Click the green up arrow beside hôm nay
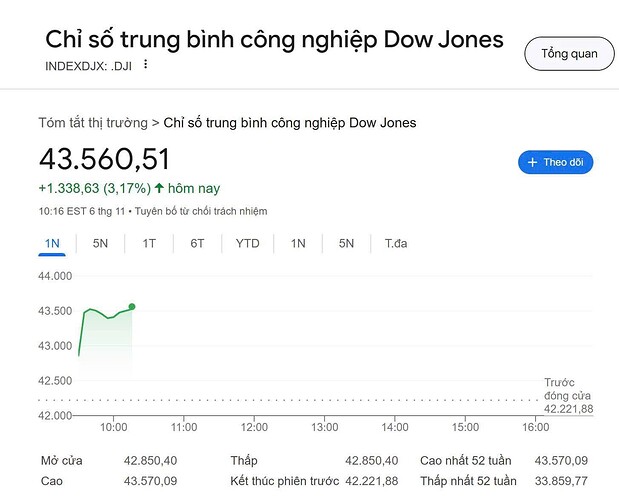 click(159, 188)
